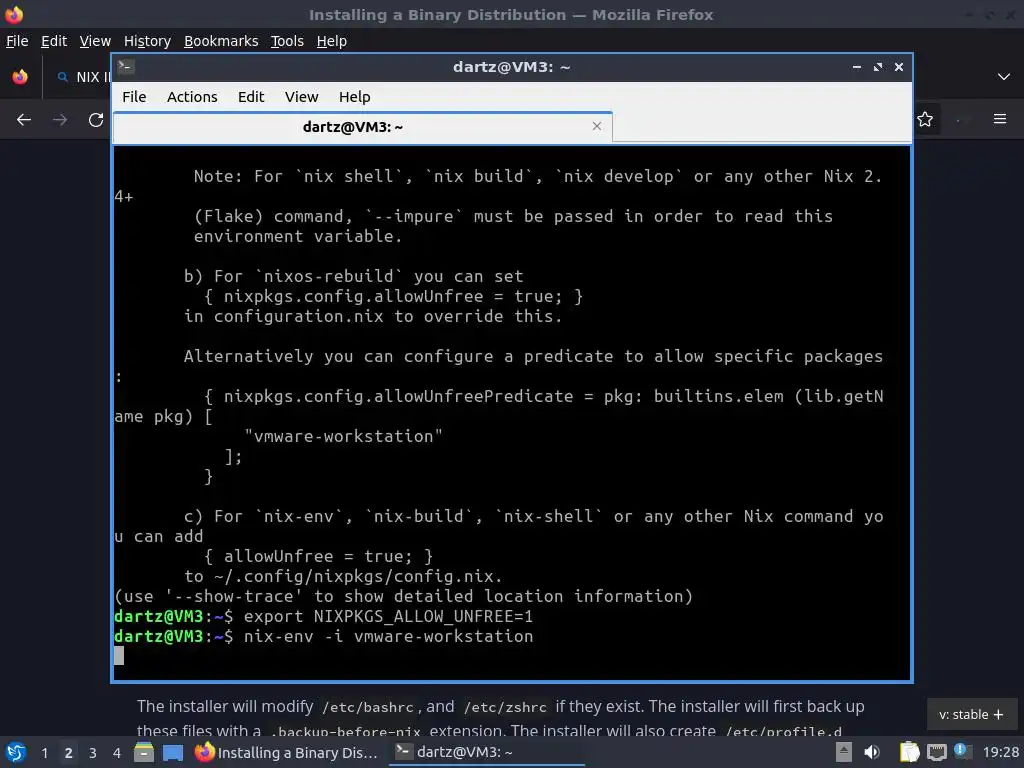Click the terminal icon in the terminal title bar
1024x768 pixels.
tap(126, 67)
